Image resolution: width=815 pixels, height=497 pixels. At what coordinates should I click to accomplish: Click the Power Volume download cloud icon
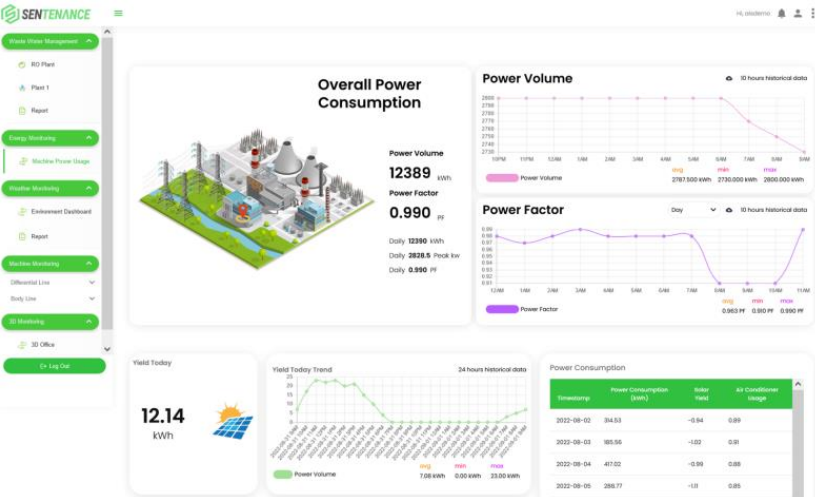coord(729,78)
